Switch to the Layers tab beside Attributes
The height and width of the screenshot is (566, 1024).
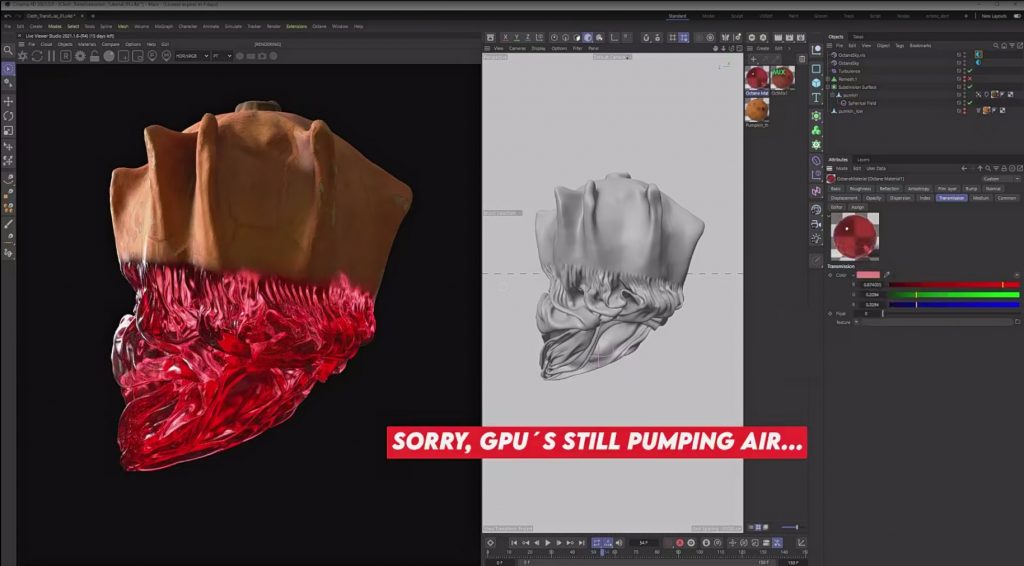(x=863, y=159)
